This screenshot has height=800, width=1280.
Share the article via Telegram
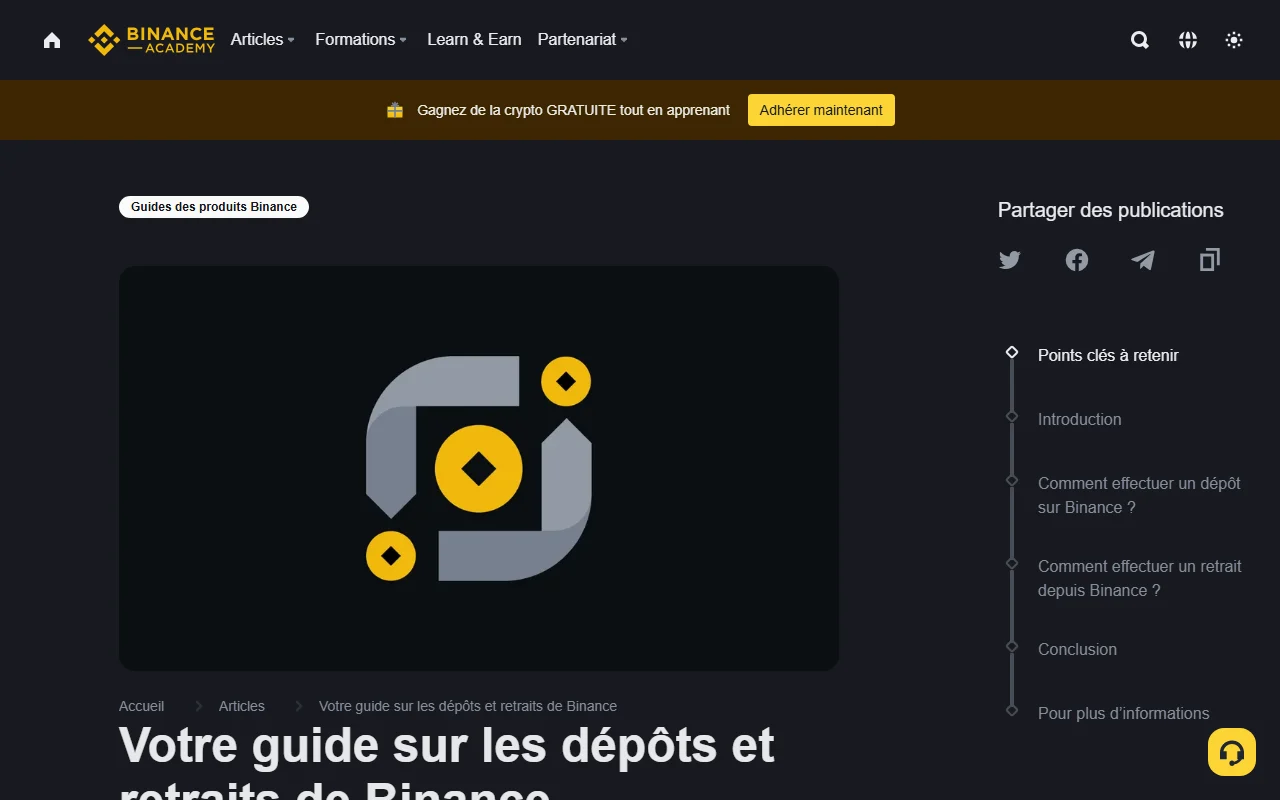[x=1143, y=260]
